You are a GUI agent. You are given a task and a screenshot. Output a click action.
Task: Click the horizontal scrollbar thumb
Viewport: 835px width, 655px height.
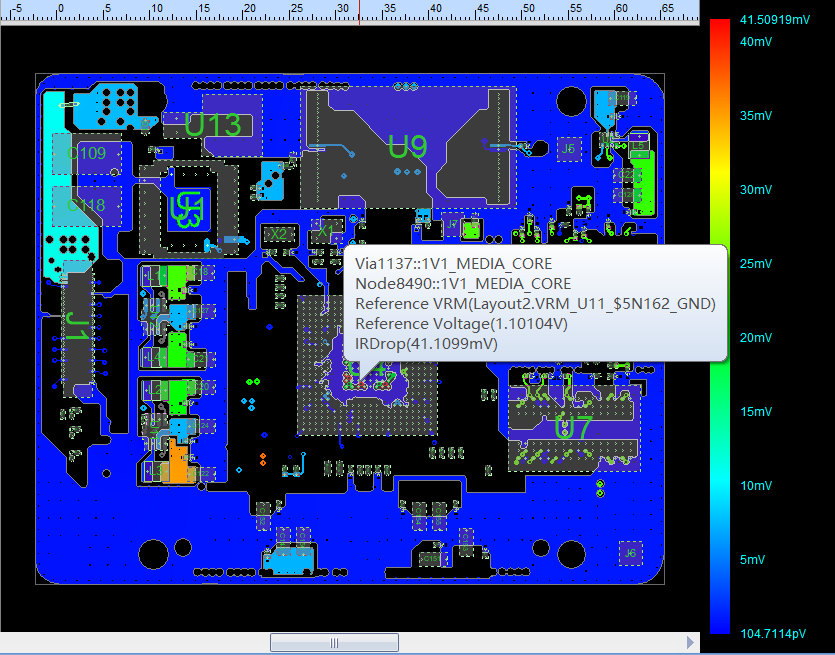coord(334,643)
